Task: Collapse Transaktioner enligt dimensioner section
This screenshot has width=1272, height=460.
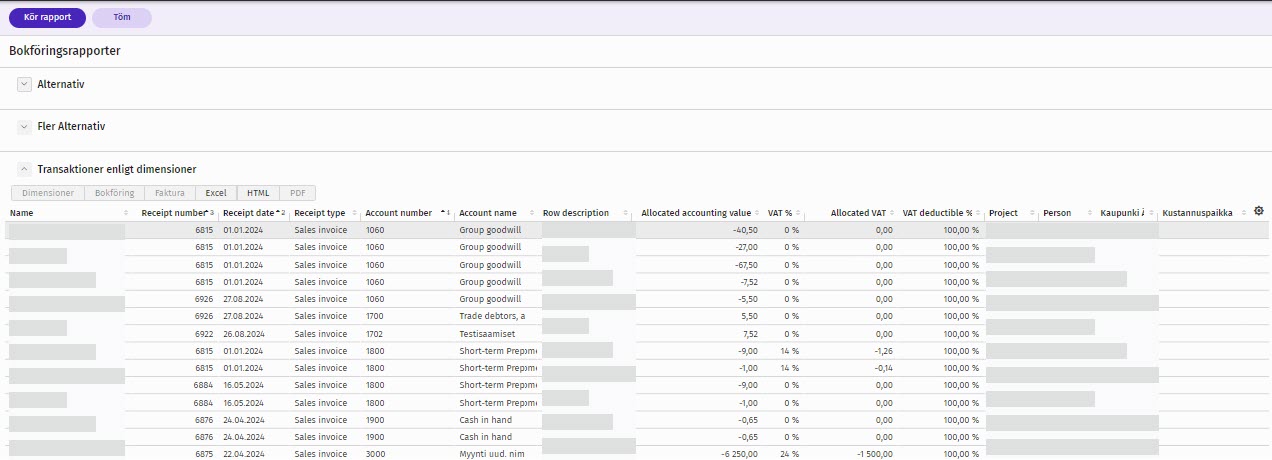Action: pos(25,170)
